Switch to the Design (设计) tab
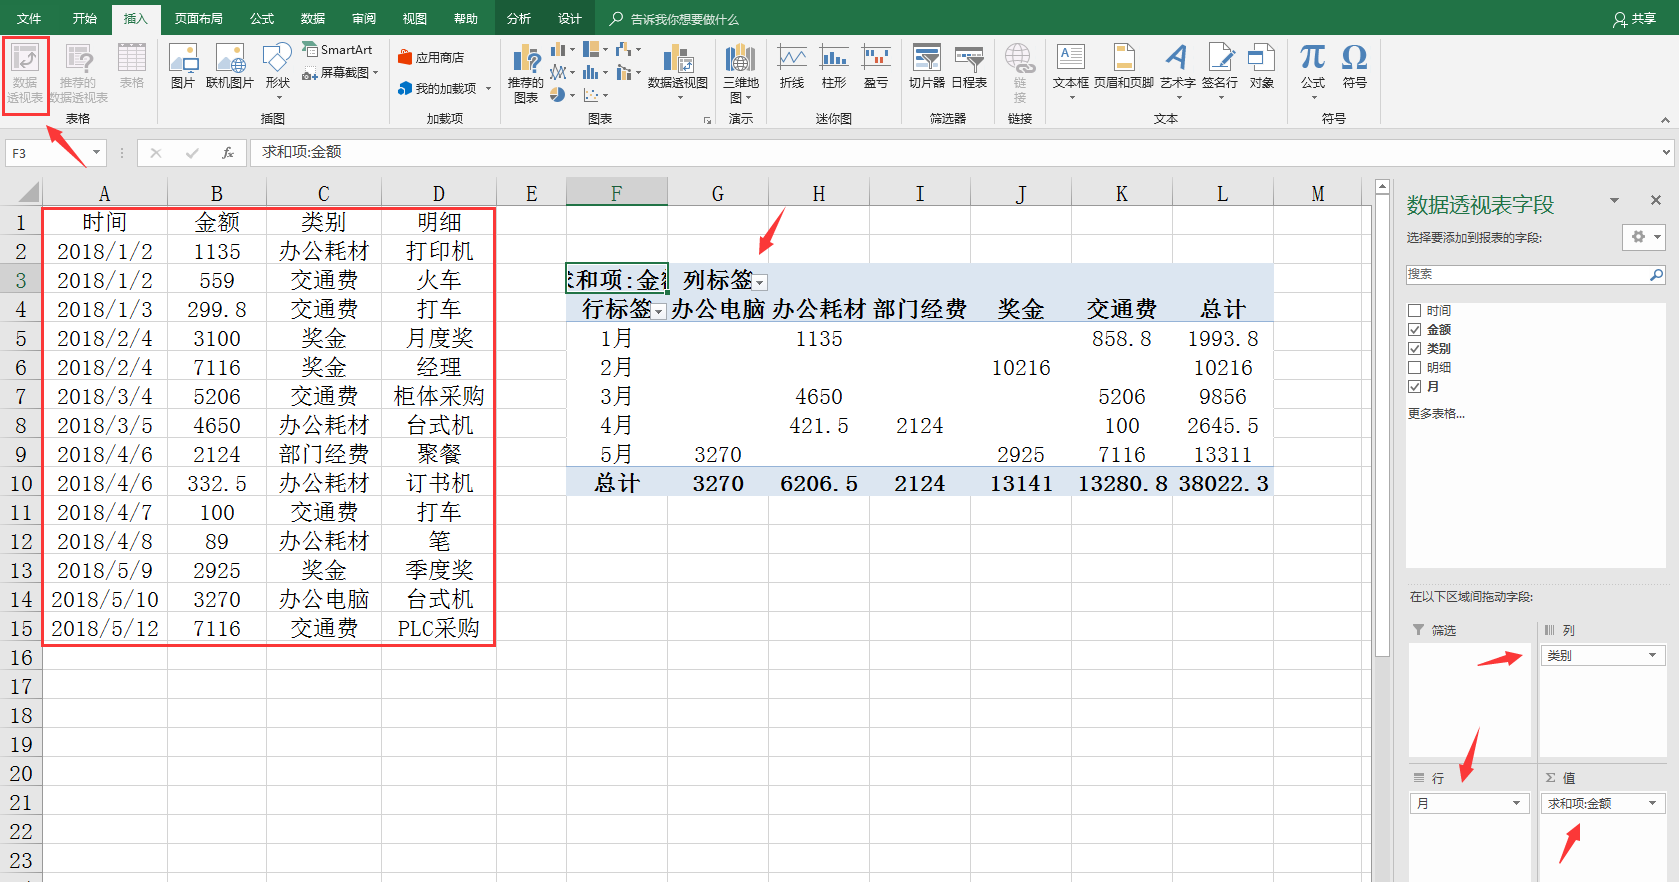The image size is (1679, 882). point(570,18)
